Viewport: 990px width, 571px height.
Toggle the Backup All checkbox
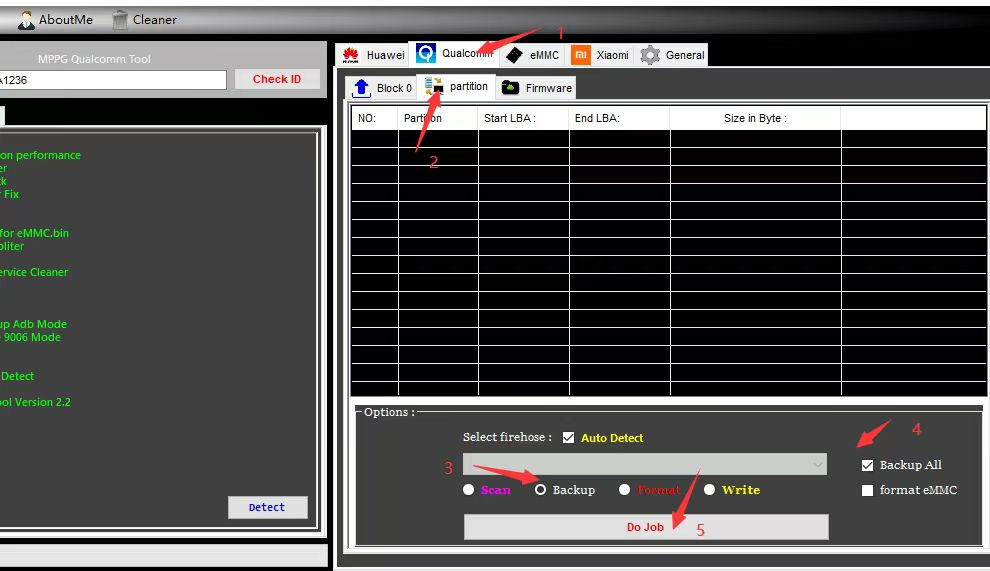pos(867,465)
